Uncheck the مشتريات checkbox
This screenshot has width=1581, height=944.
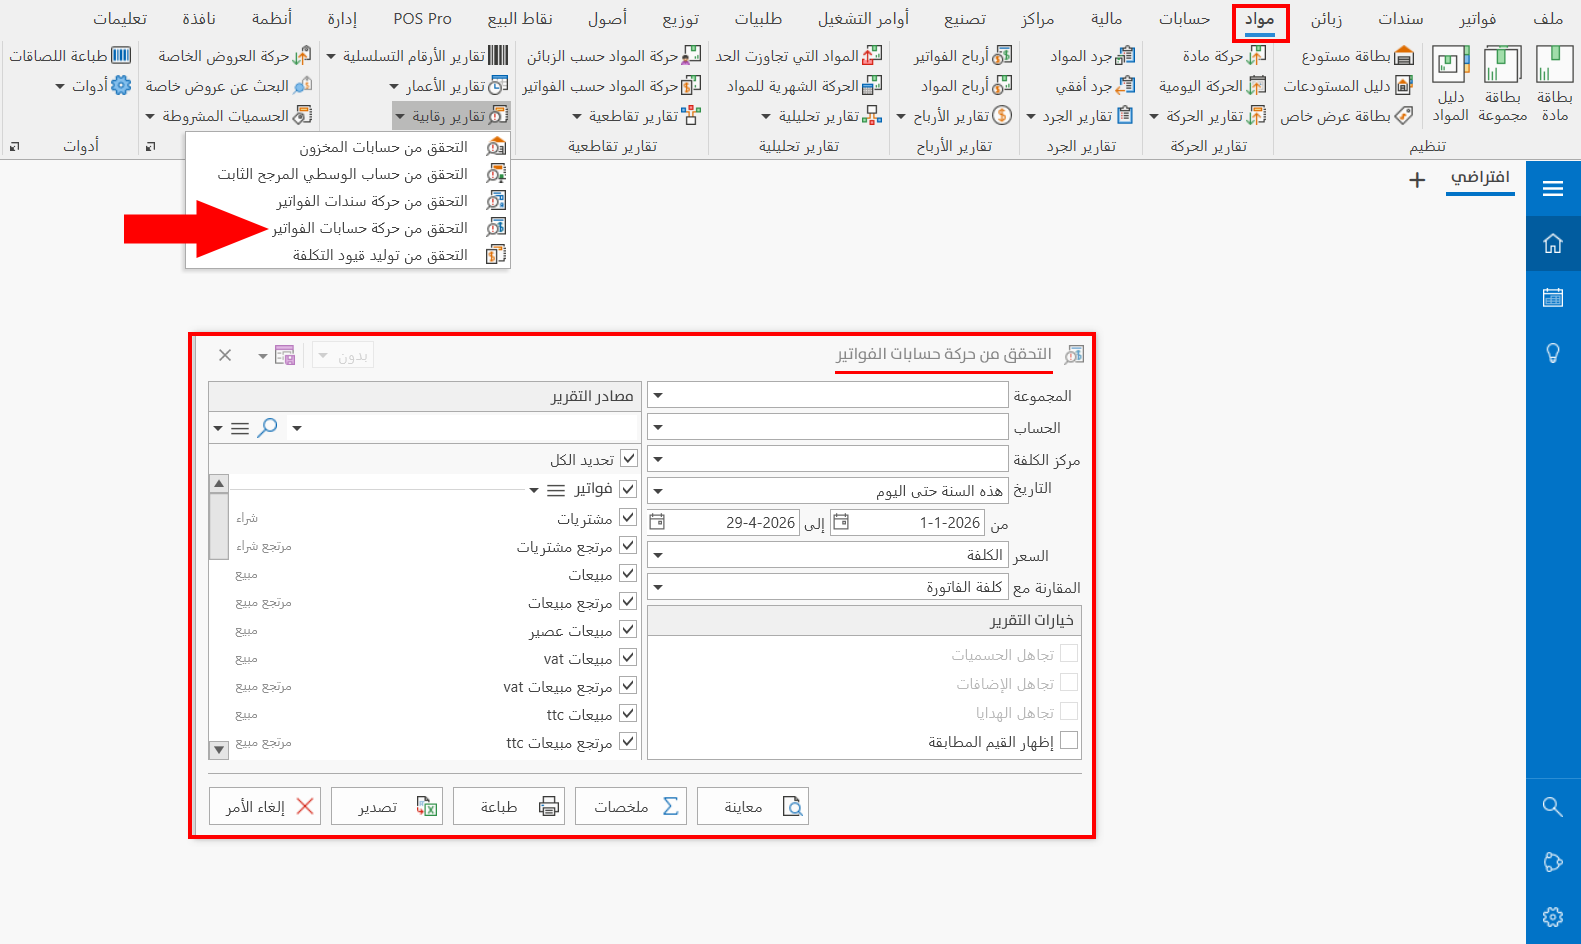[628, 517]
